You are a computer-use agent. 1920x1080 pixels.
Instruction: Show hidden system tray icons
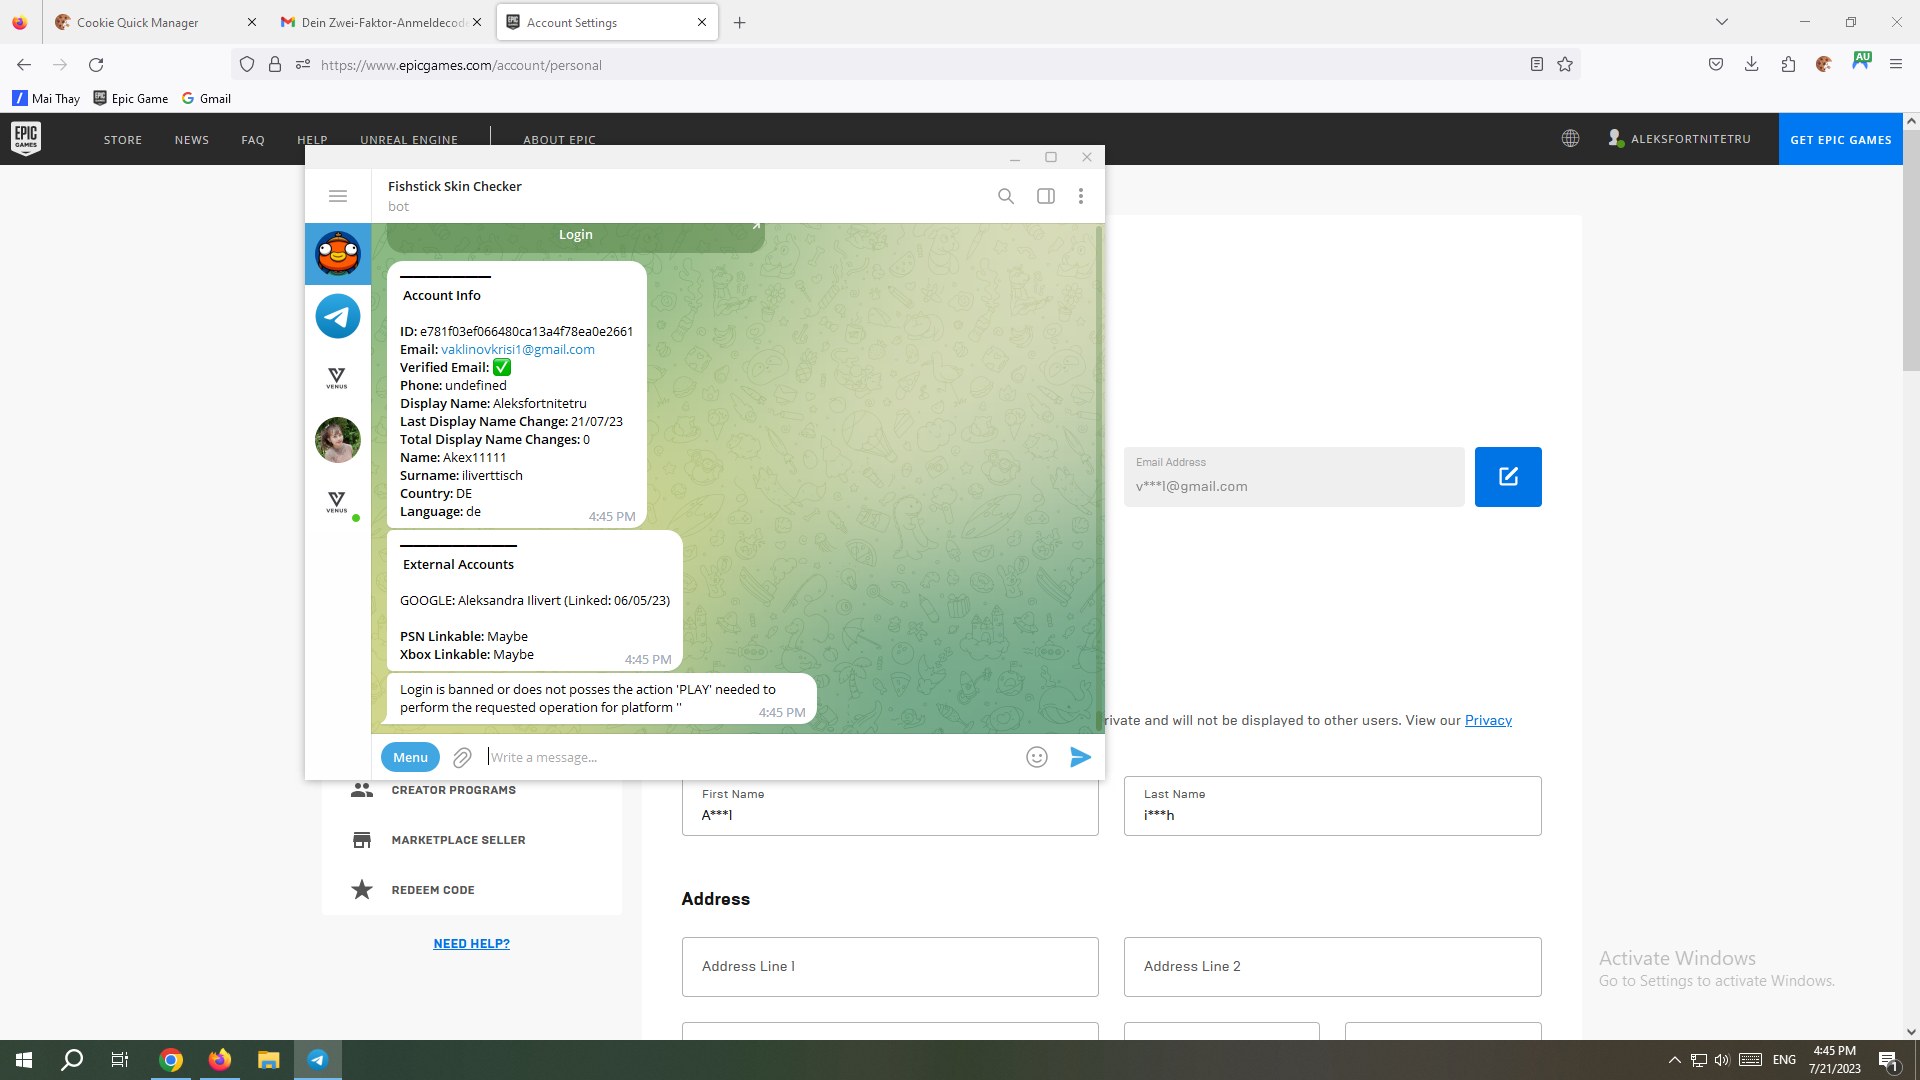click(x=1674, y=1060)
